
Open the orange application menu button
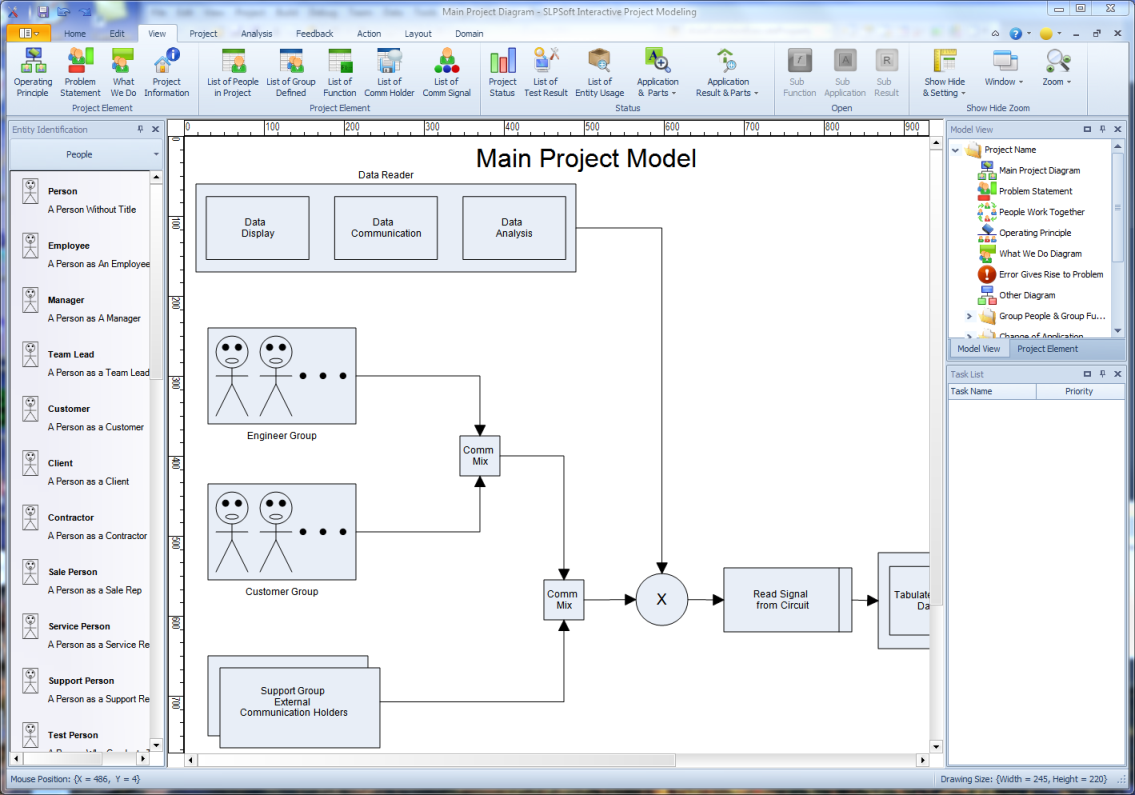28,33
